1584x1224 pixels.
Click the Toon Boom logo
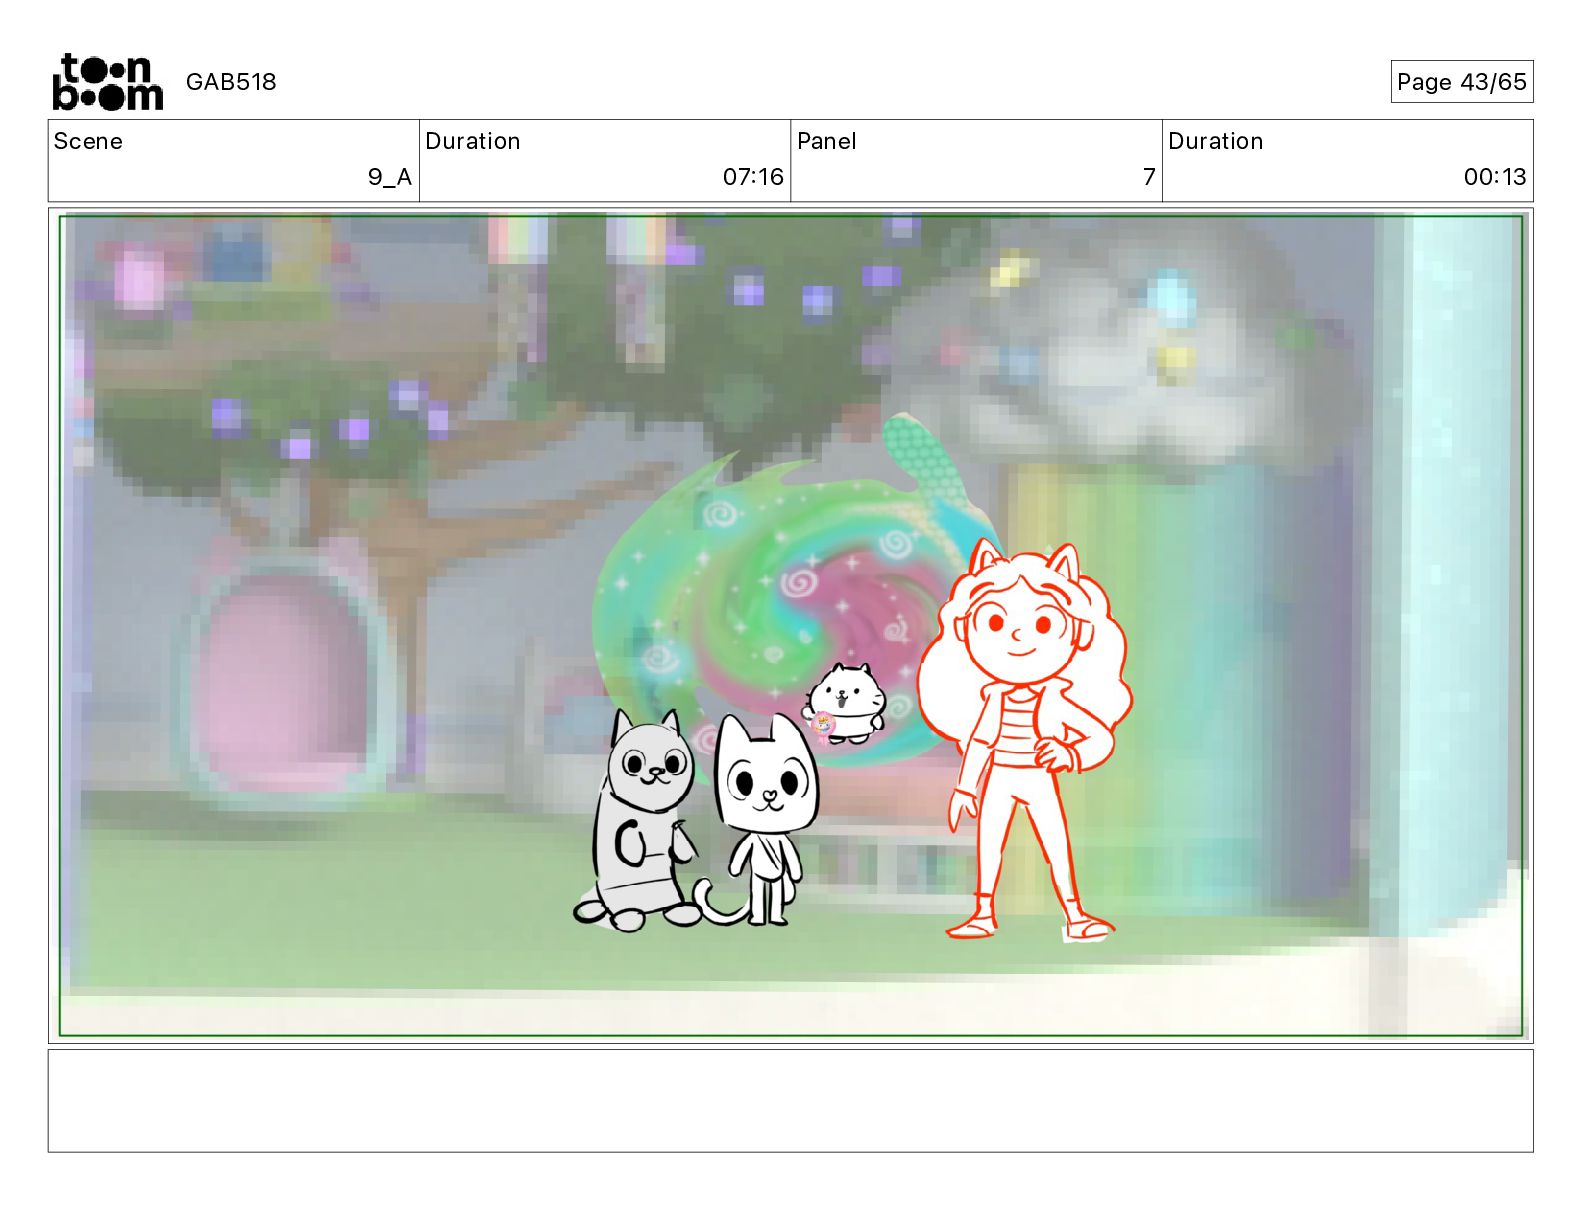(107, 82)
